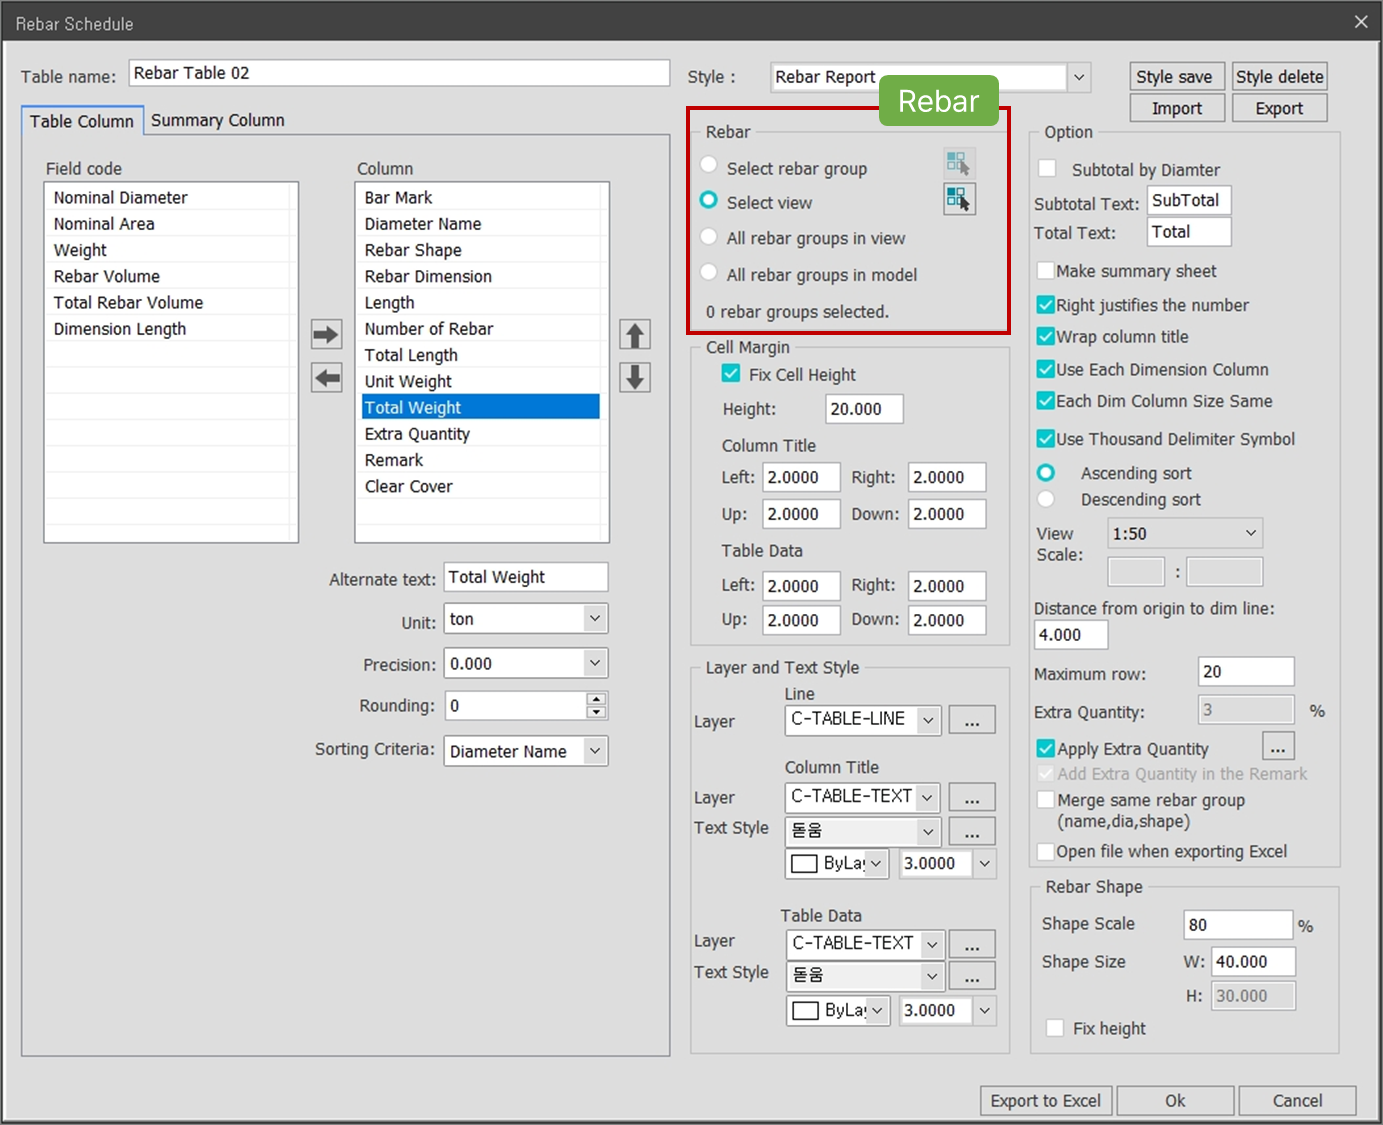Image resolution: width=1383 pixels, height=1125 pixels.
Task: Select Ascending sort radio button
Action: click(x=1046, y=472)
